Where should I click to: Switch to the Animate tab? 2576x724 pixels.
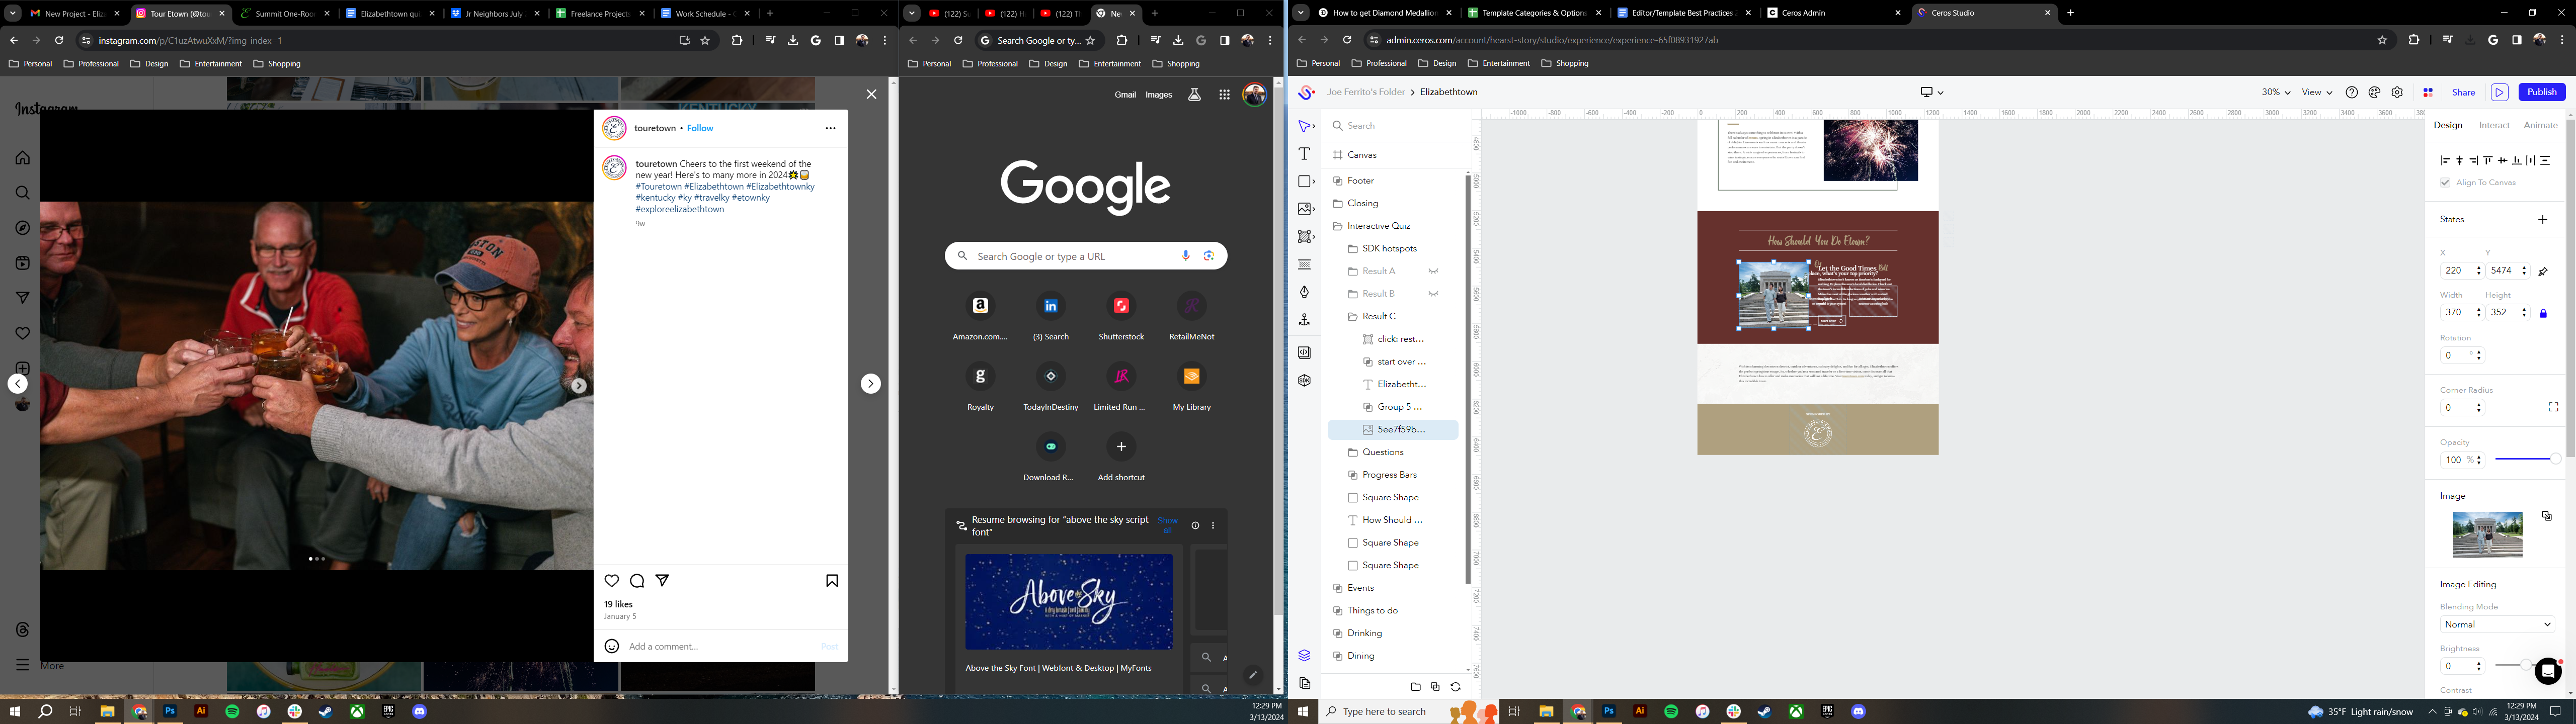click(x=2540, y=125)
